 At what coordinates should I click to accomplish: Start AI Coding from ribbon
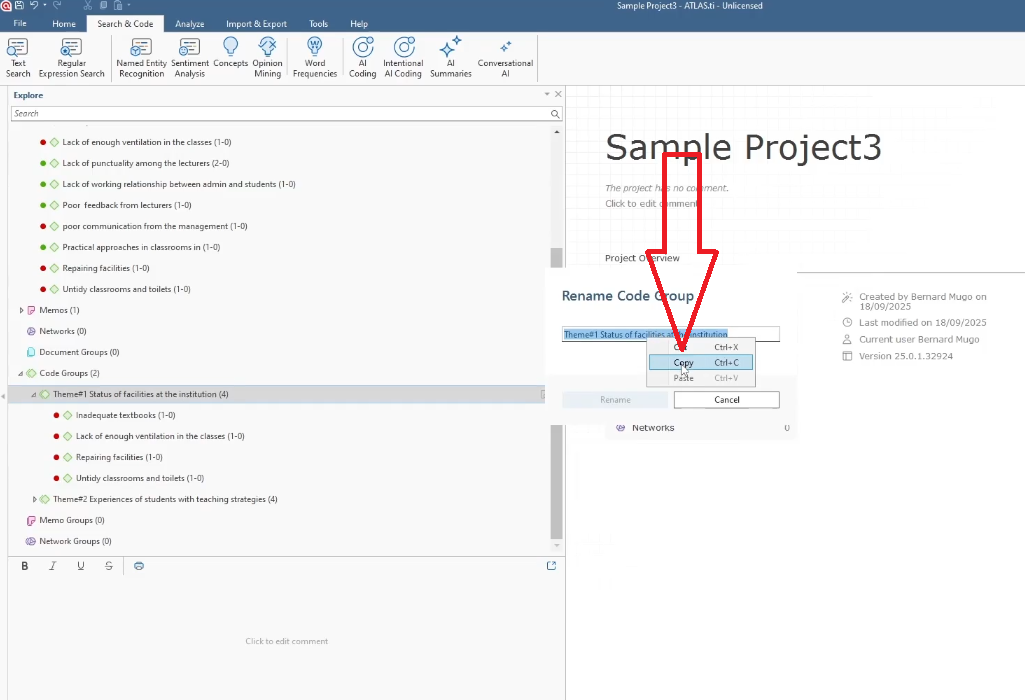(x=363, y=57)
